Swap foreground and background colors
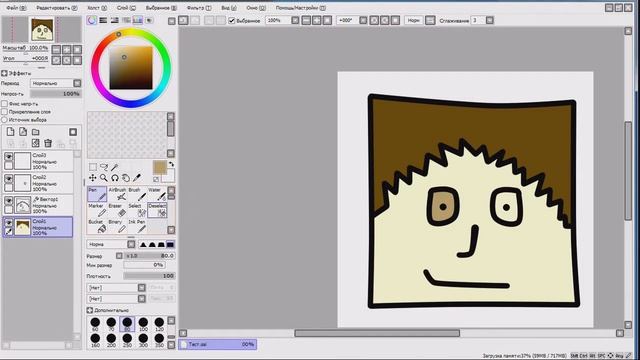The width and height of the screenshot is (640, 360). click(x=171, y=164)
